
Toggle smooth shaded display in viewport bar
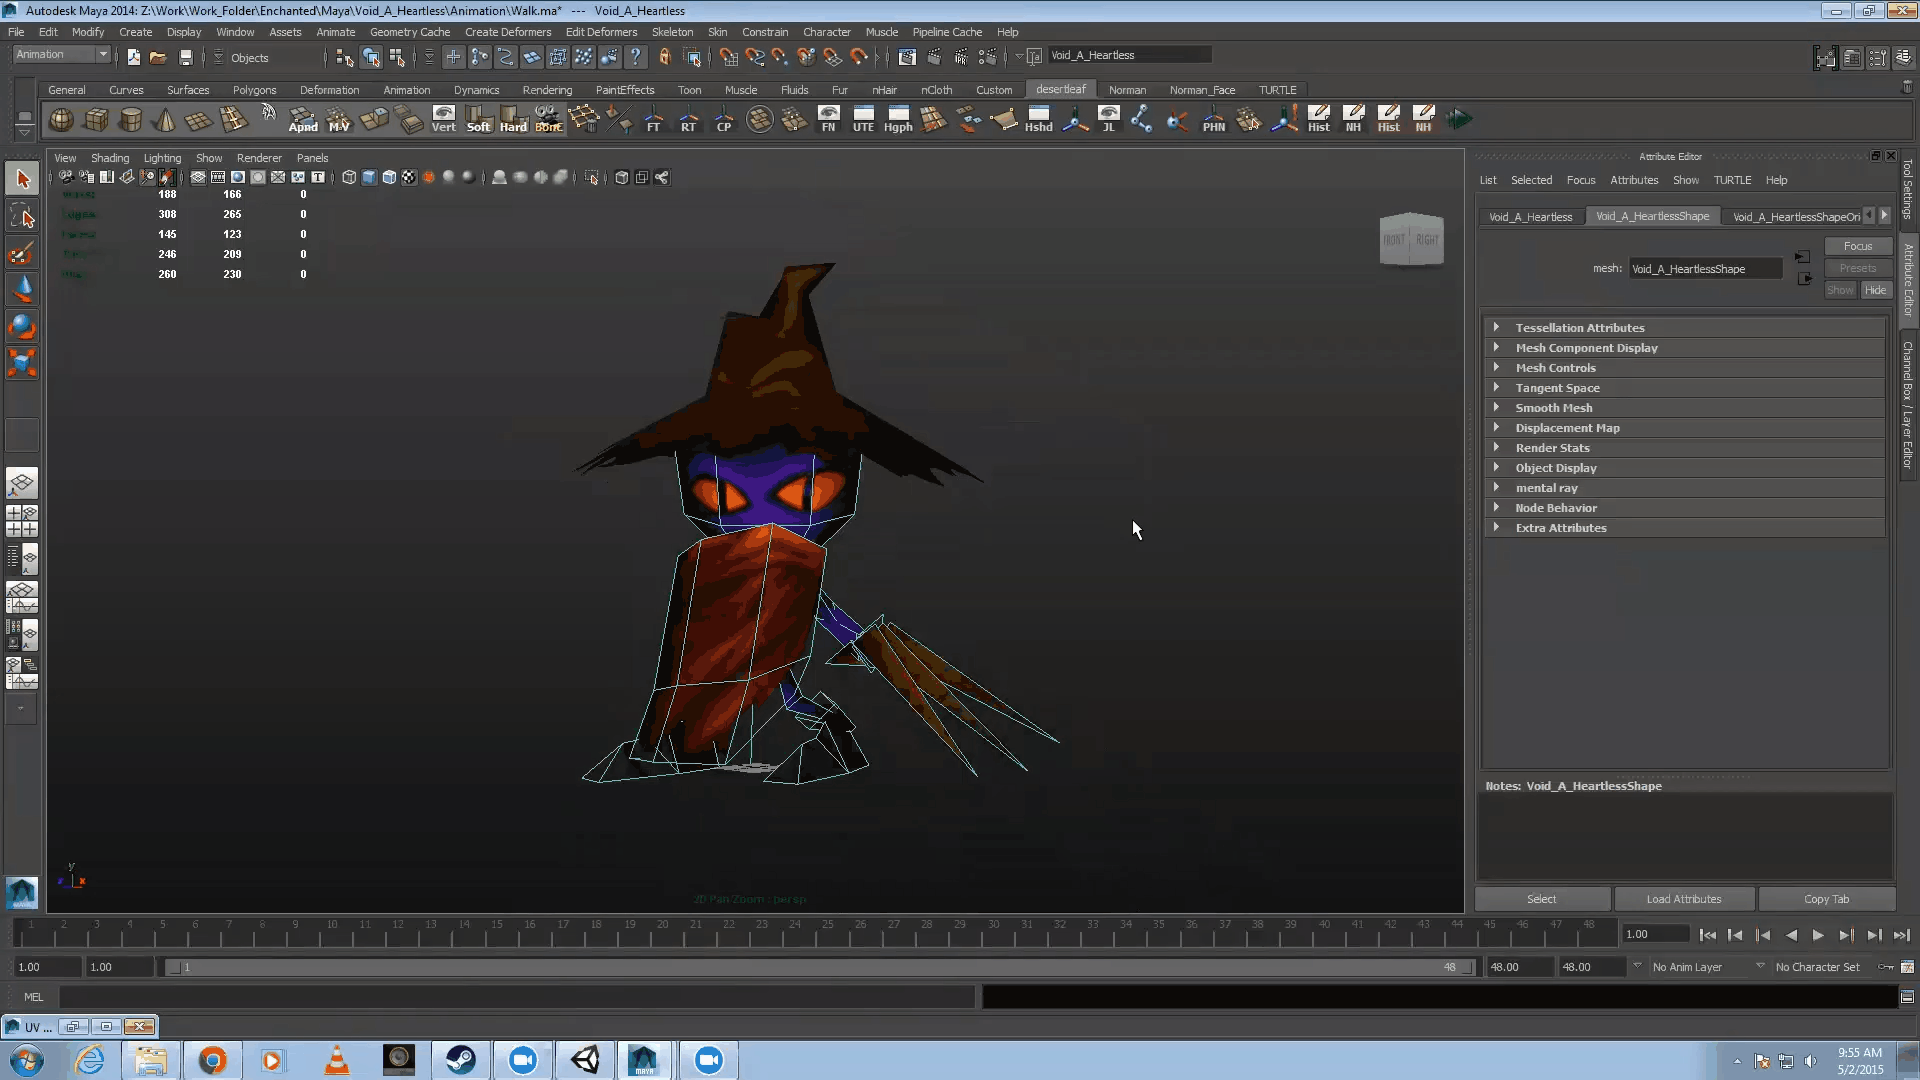(x=368, y=177)
